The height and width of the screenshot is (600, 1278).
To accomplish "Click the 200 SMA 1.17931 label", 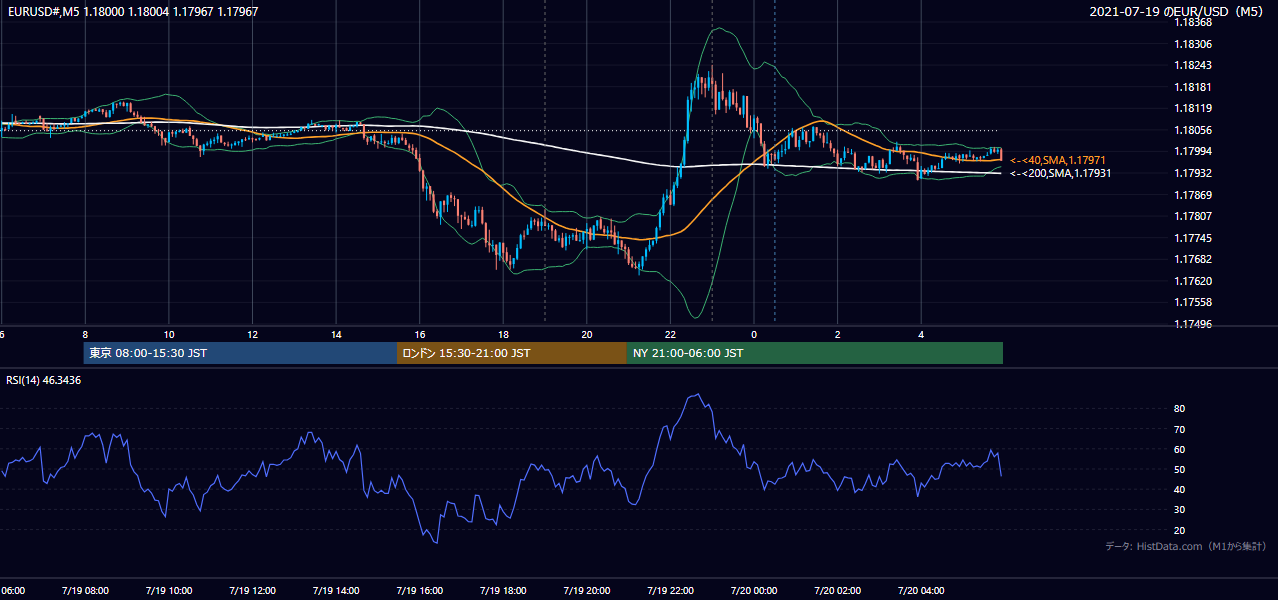I will (x=1060, y=173).
